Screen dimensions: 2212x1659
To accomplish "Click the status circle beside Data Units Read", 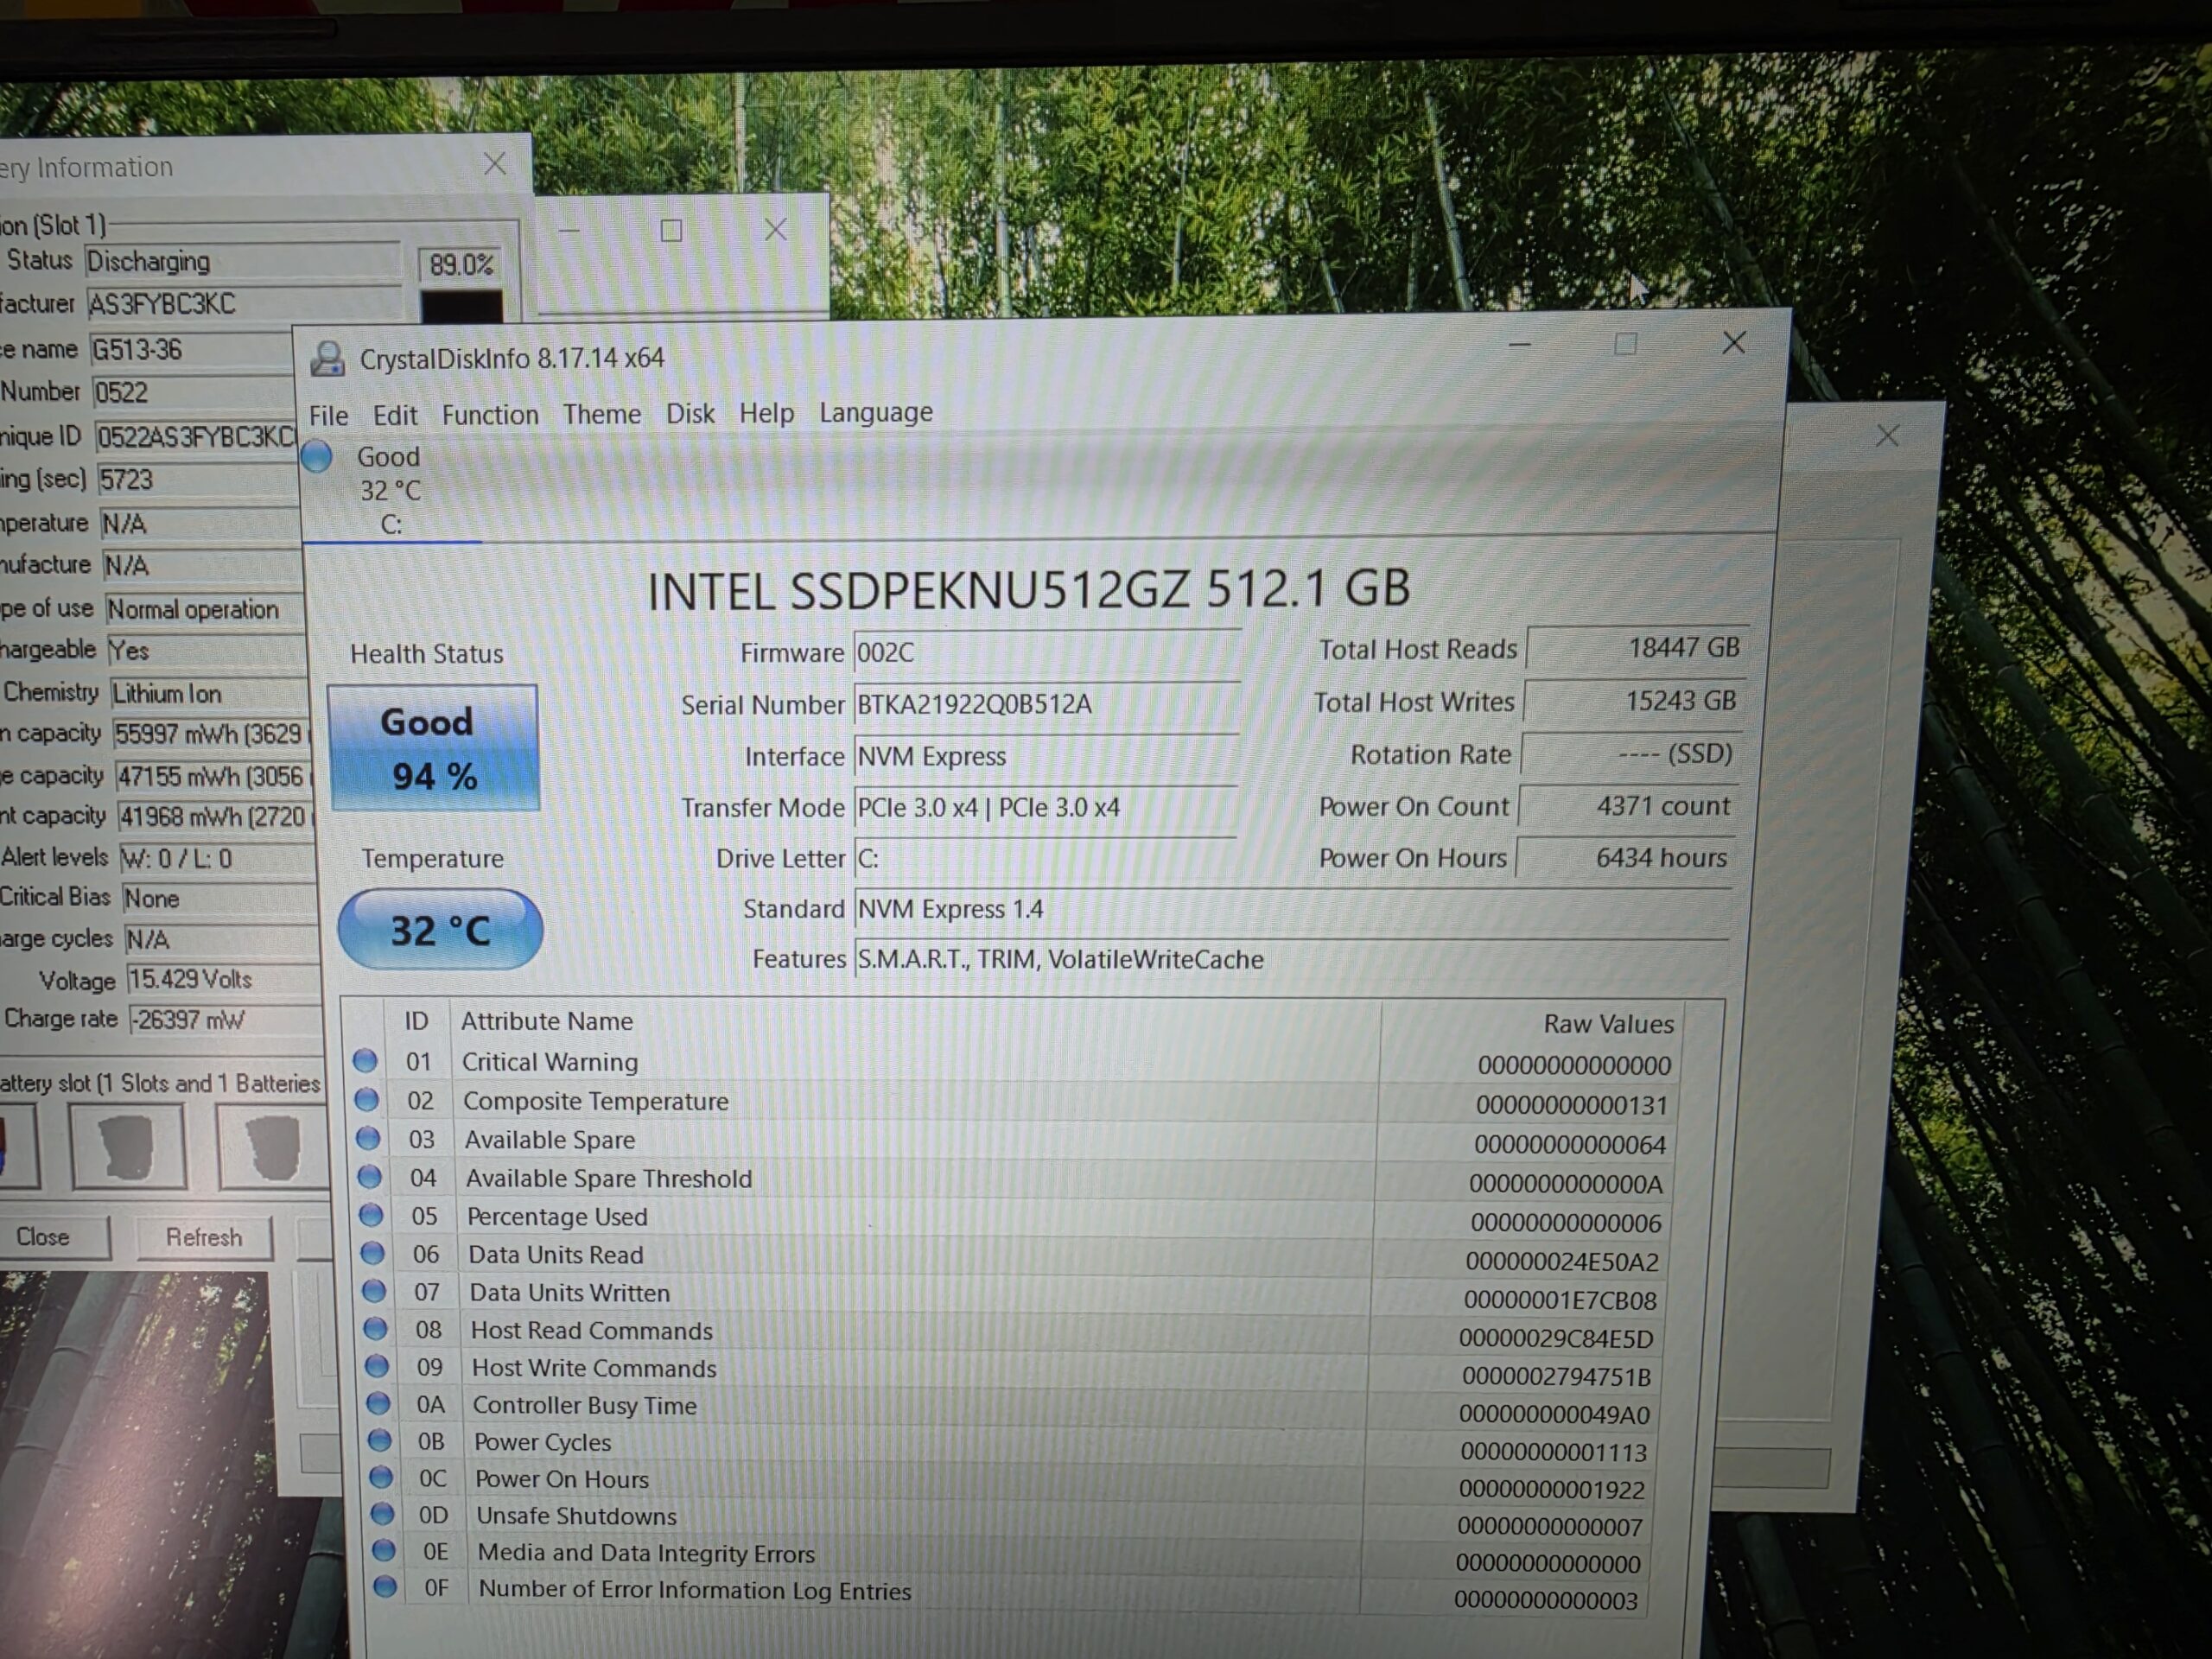I will point(373,1253).
